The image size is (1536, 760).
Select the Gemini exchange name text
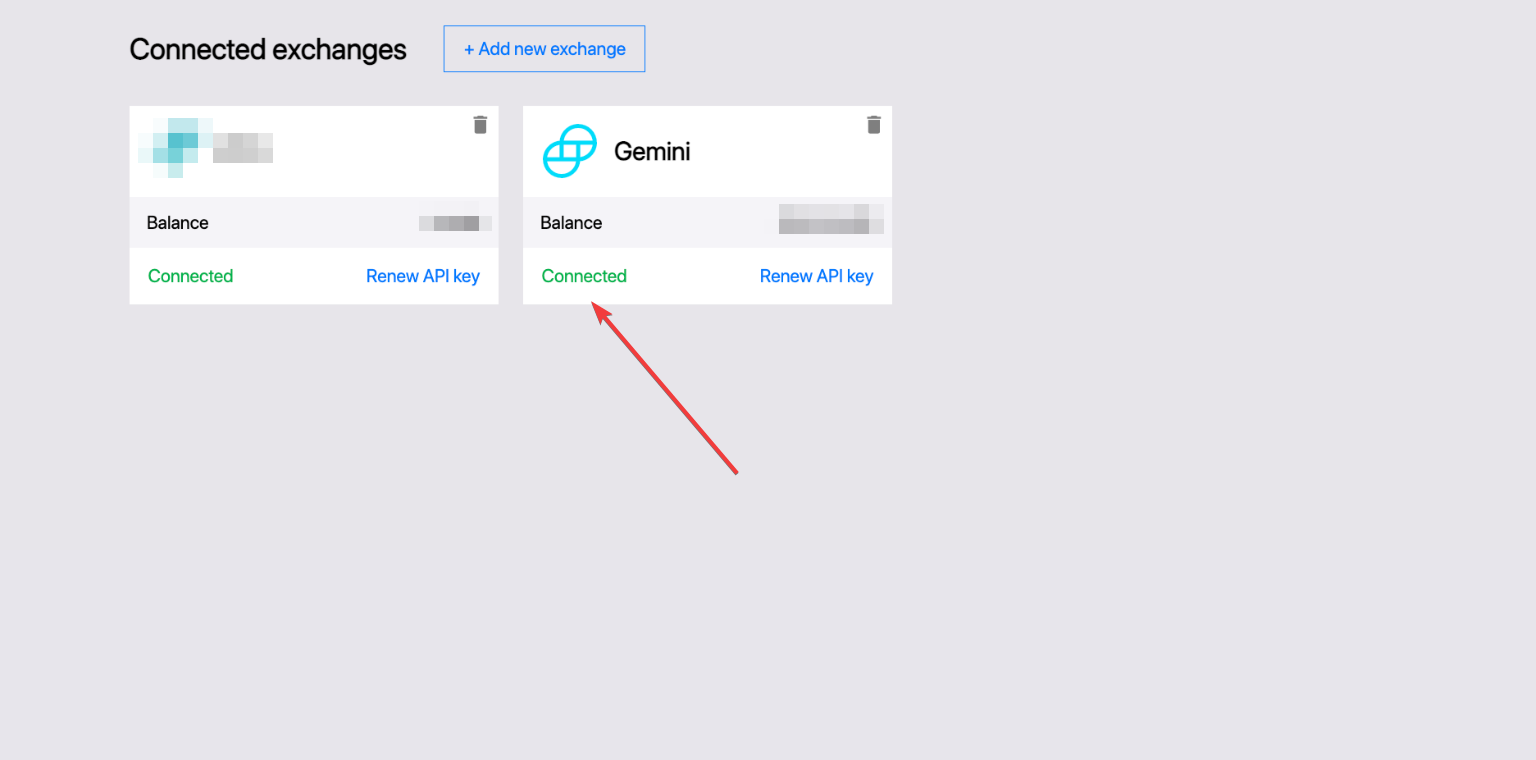652,152
